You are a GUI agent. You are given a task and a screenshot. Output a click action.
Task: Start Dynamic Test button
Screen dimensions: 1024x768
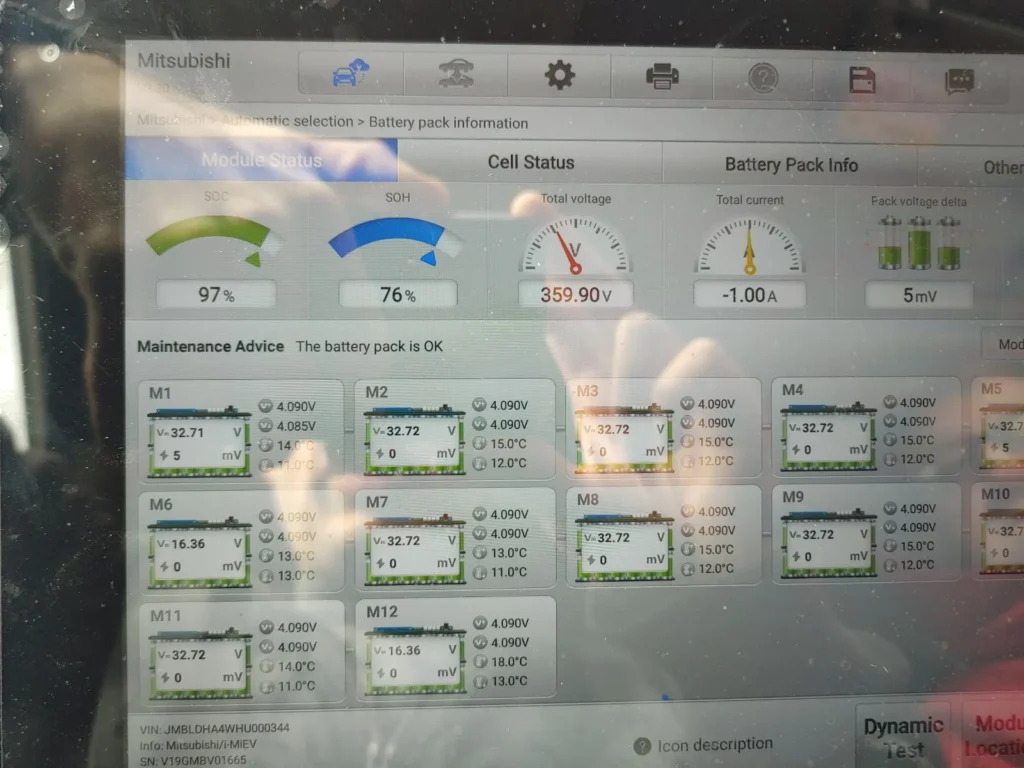click(x=903, y=738)
